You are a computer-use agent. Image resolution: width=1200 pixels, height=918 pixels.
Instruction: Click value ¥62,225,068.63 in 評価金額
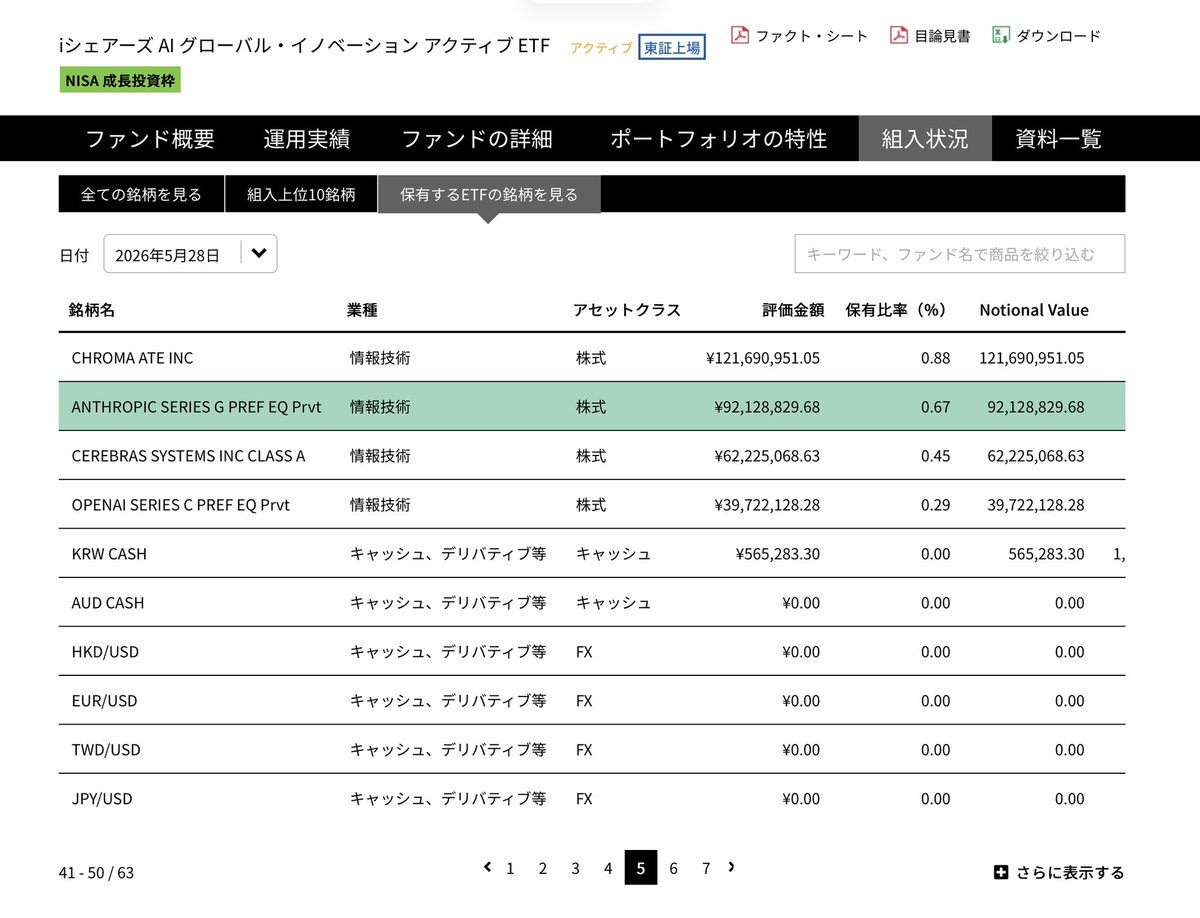click(767, 456)
